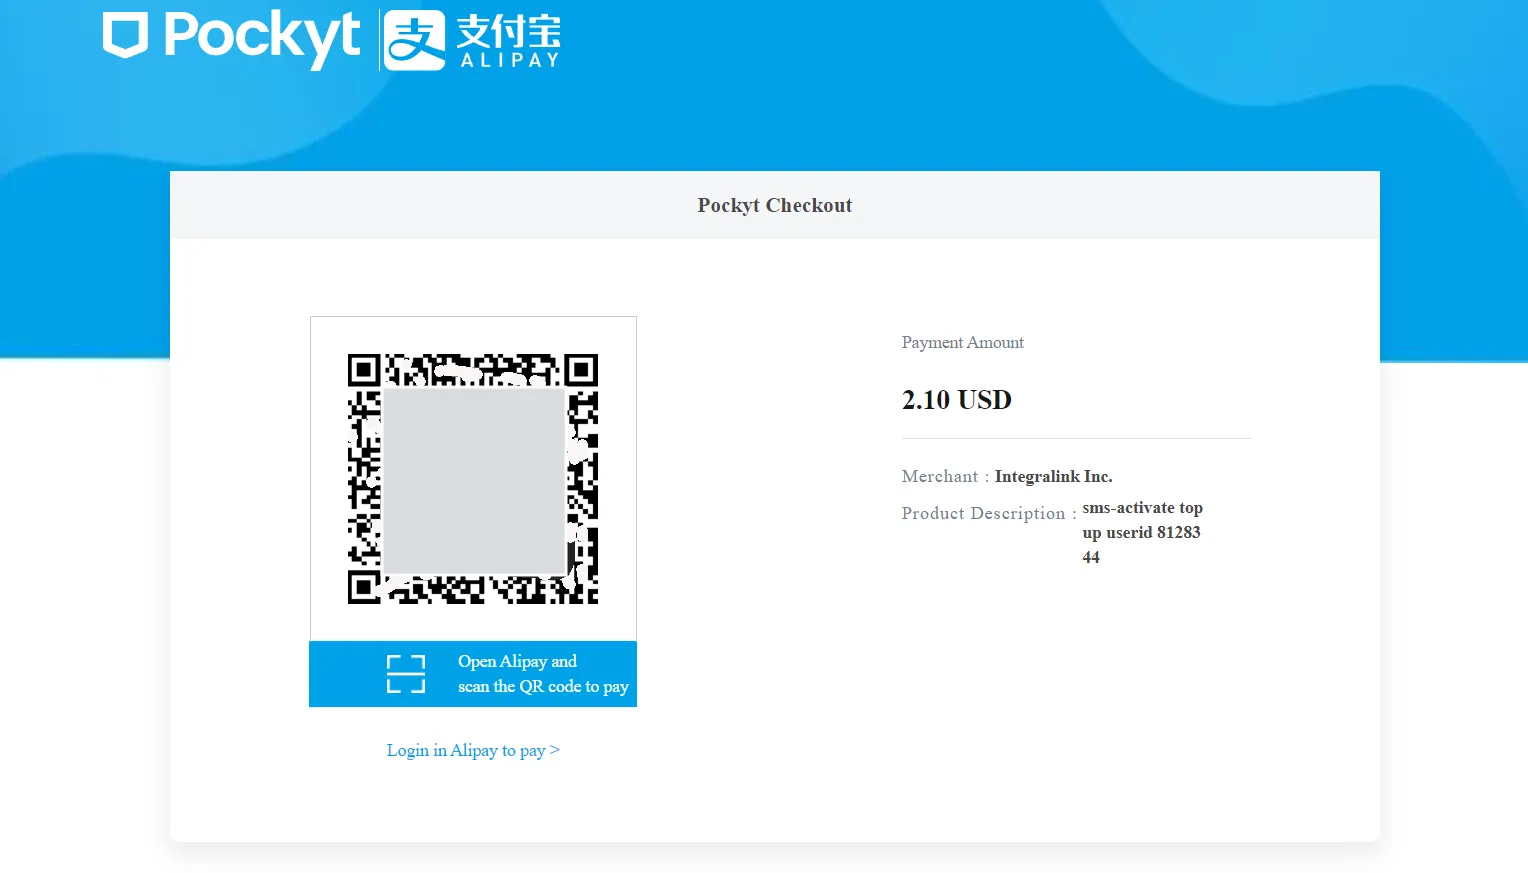Click the Alipay logo in the header
The image size is (1528, 873).
coord(473,41)
